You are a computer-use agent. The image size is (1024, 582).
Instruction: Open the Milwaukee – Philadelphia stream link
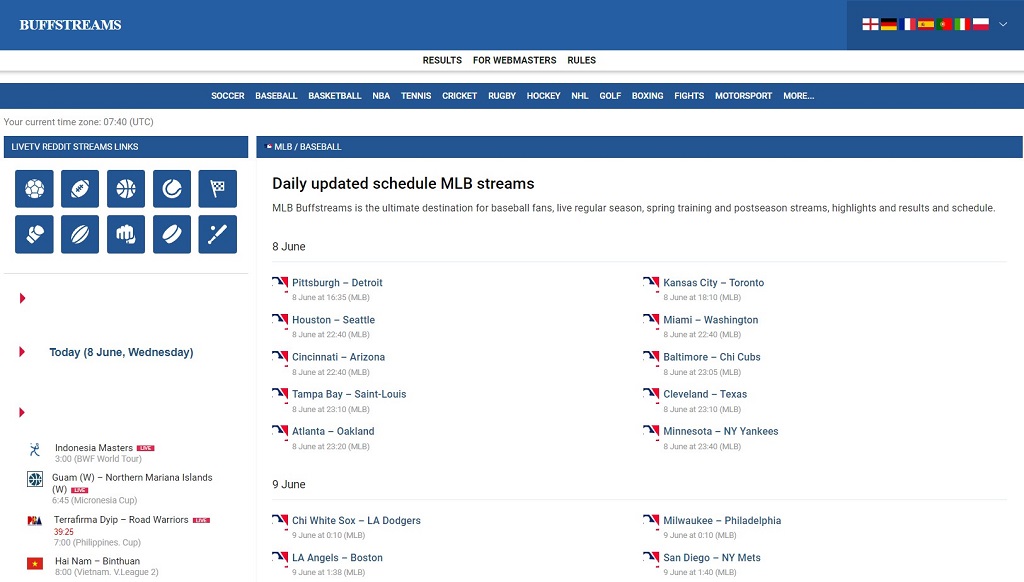722,521
